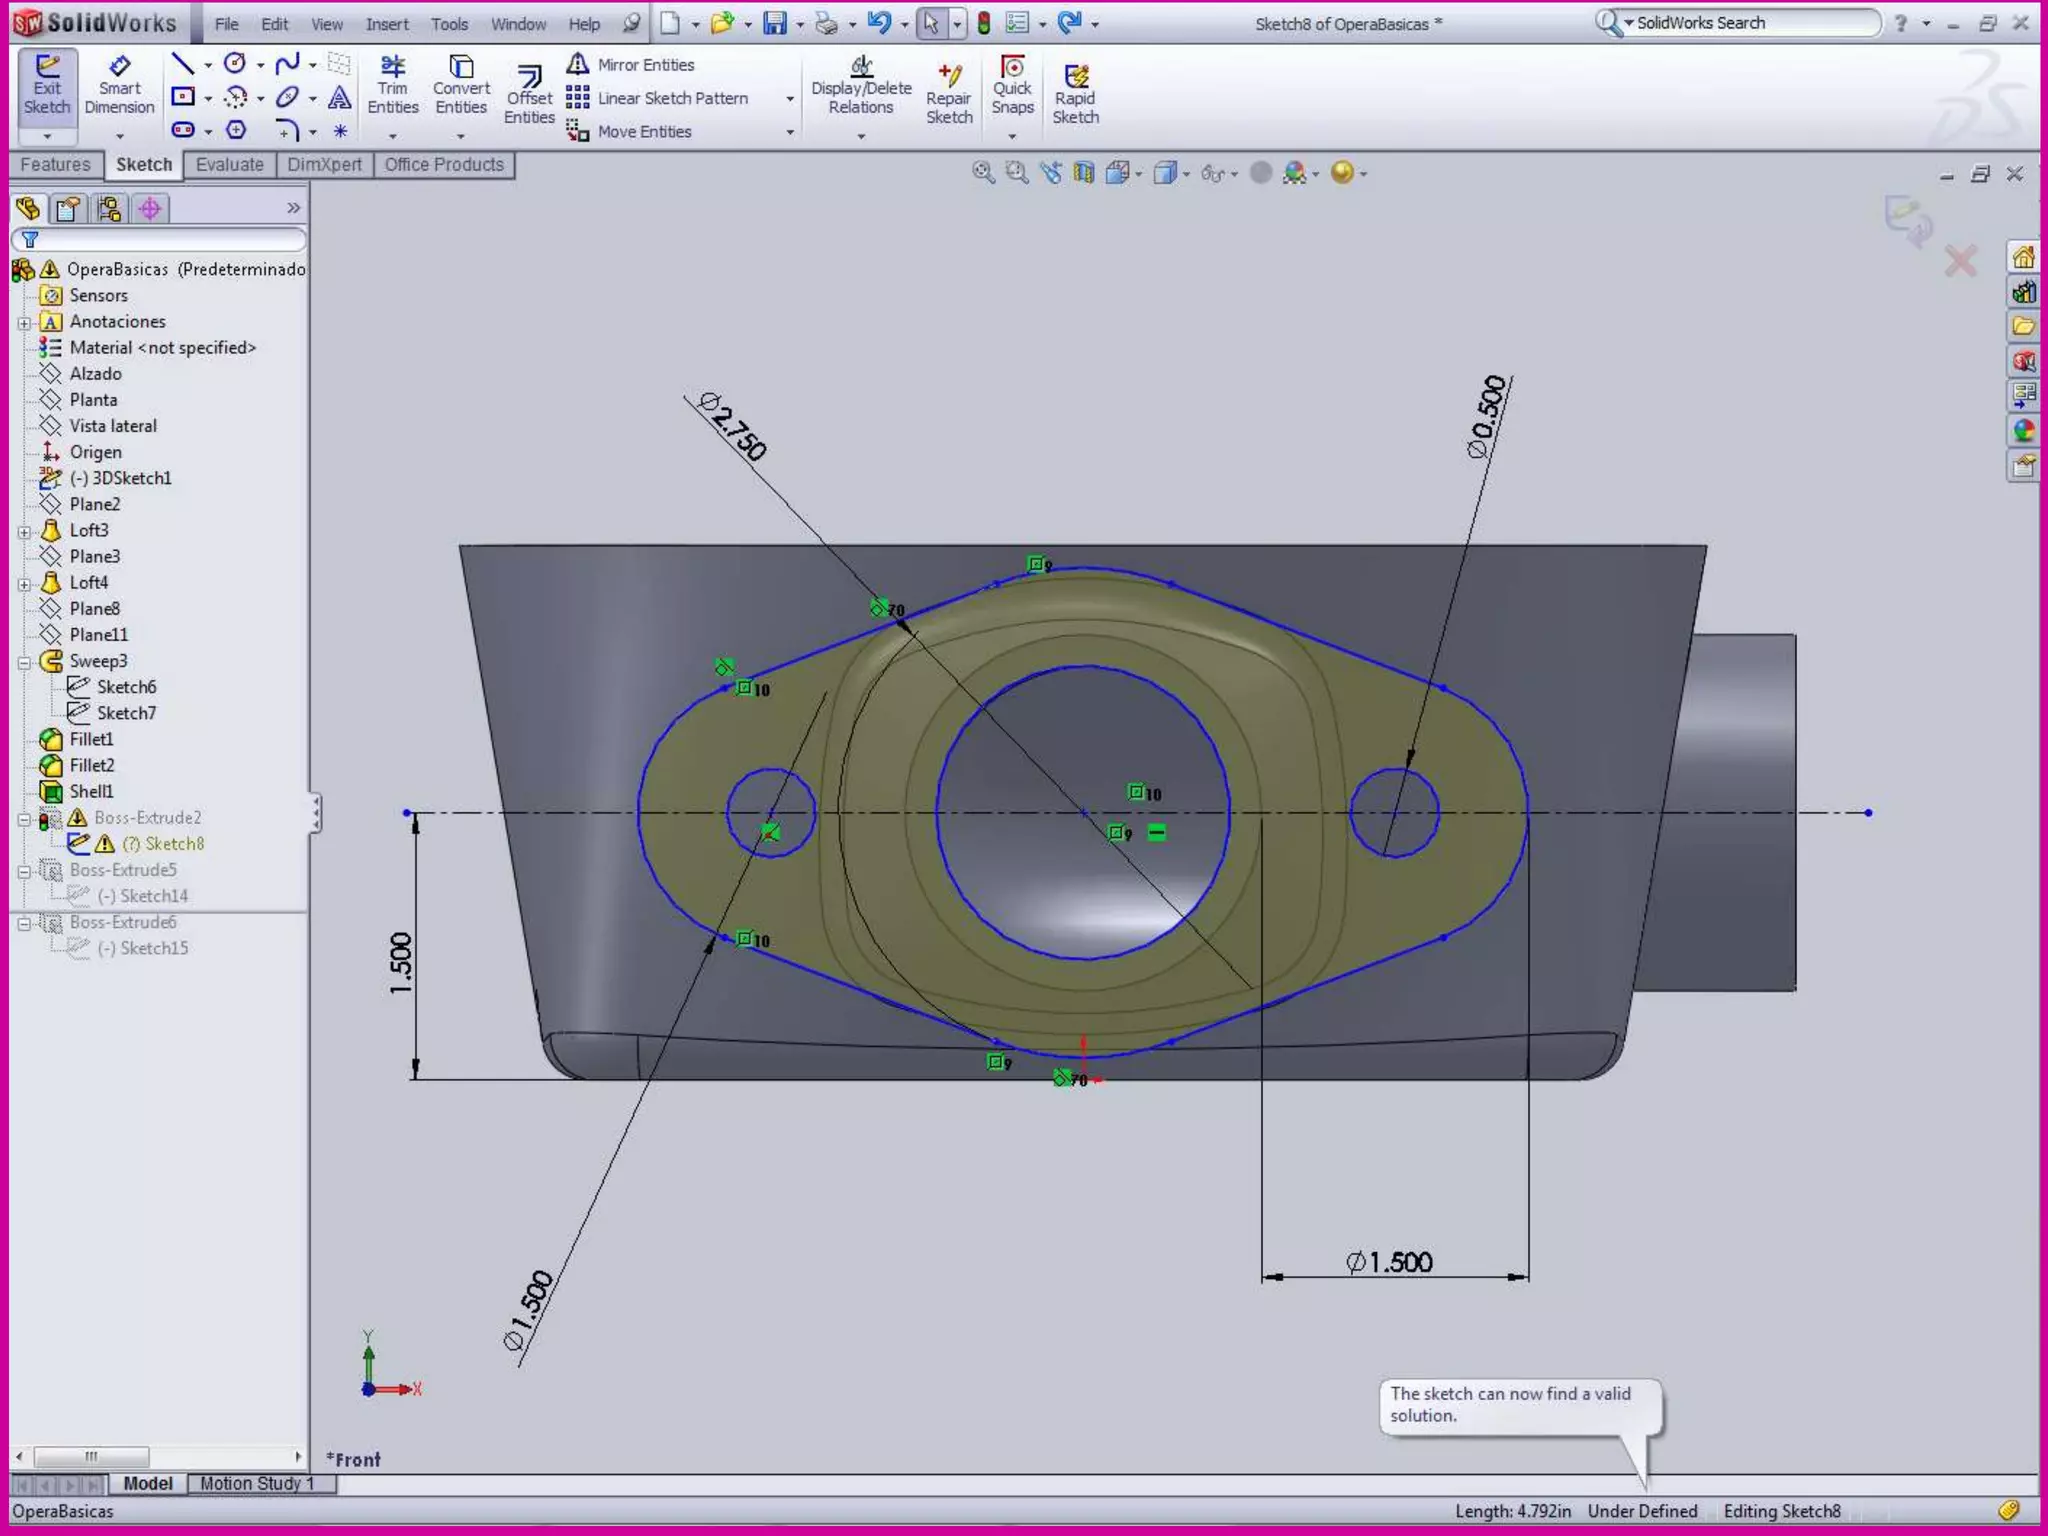The height and width of the screenshot is (1536, 2048).
Task: Open Linear Sketch Pattern dropdown arrow
Action: [x=790, y=99]
